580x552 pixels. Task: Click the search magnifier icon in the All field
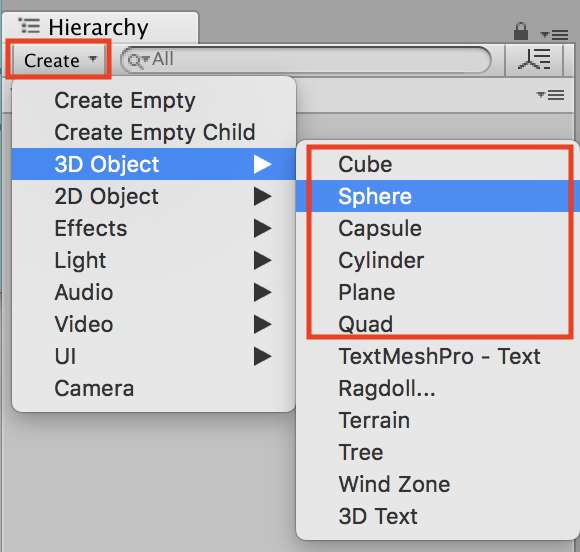point(138,61)
